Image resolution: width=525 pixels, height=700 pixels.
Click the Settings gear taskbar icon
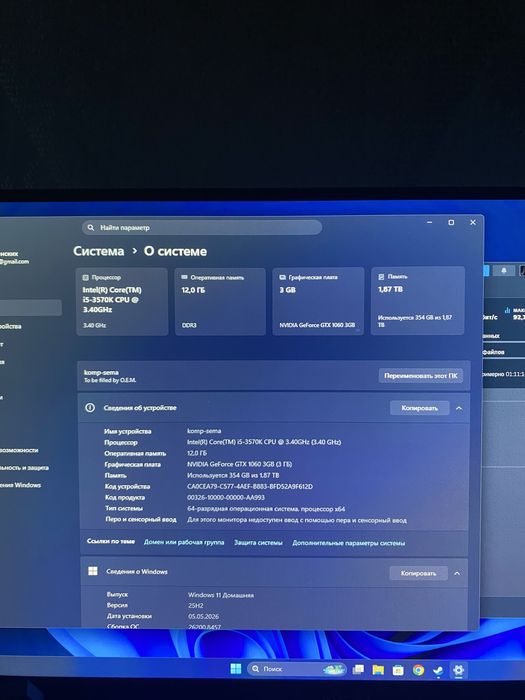(x=458, y=671)
